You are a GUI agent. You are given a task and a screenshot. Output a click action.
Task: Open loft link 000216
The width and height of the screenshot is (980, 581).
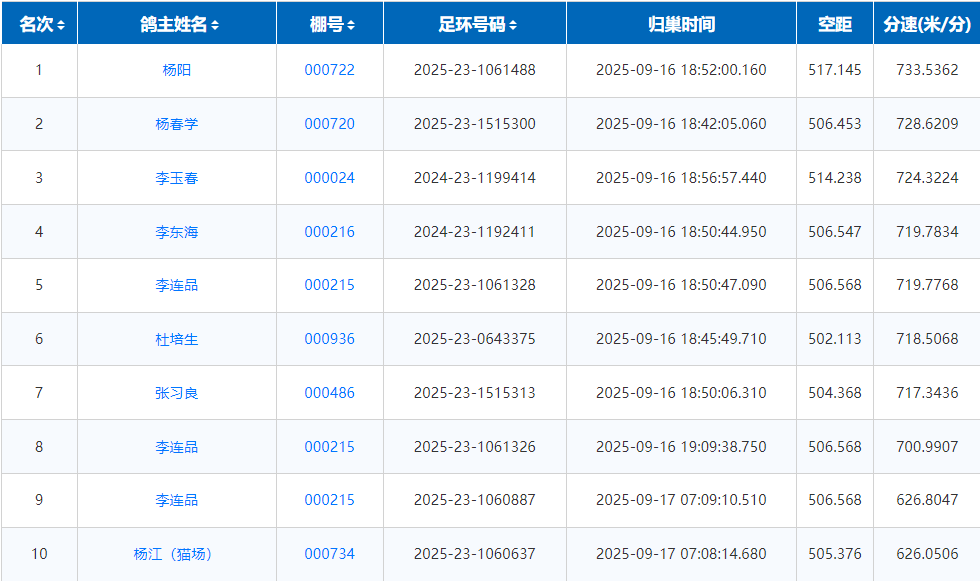(329, 232)
